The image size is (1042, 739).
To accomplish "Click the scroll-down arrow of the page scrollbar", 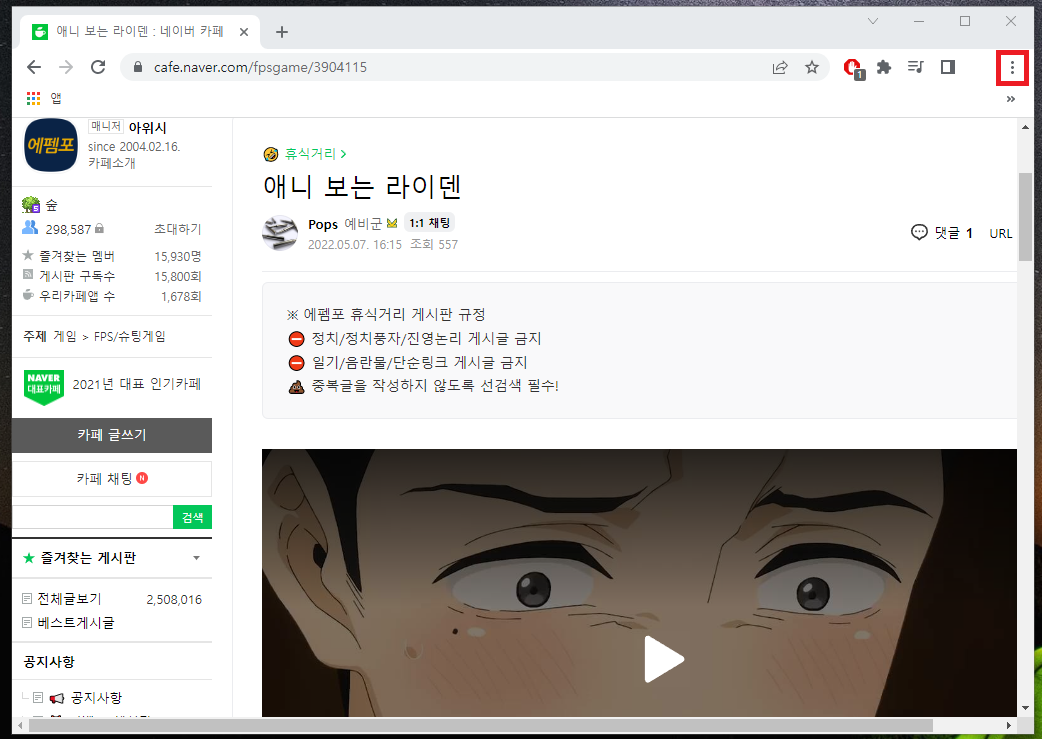I will [x=1025, y=708].
